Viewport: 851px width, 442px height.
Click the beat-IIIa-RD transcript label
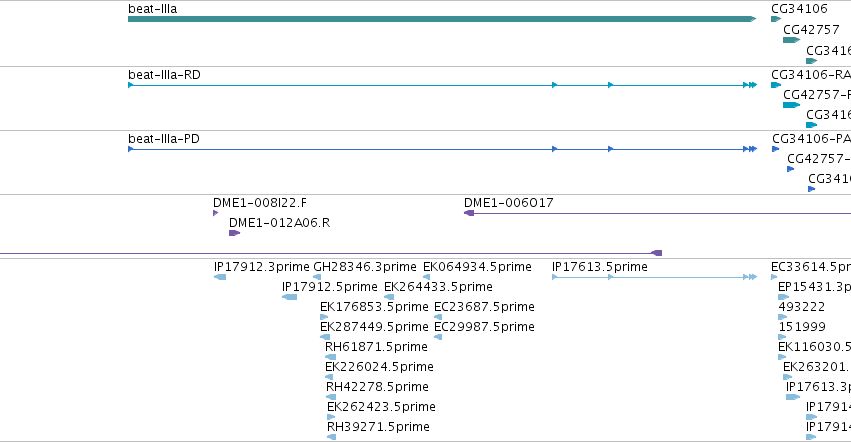click(164, 74)
